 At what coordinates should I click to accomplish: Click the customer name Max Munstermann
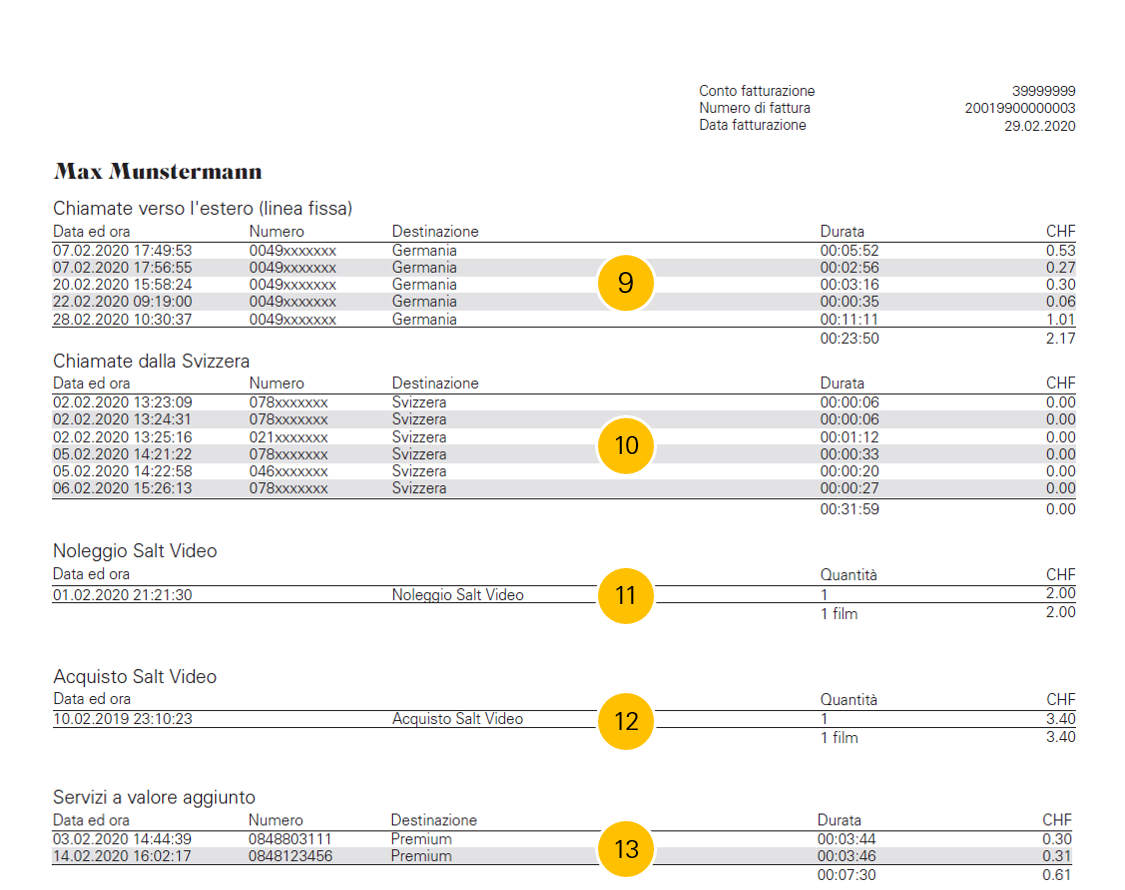(x=158, y=172)
